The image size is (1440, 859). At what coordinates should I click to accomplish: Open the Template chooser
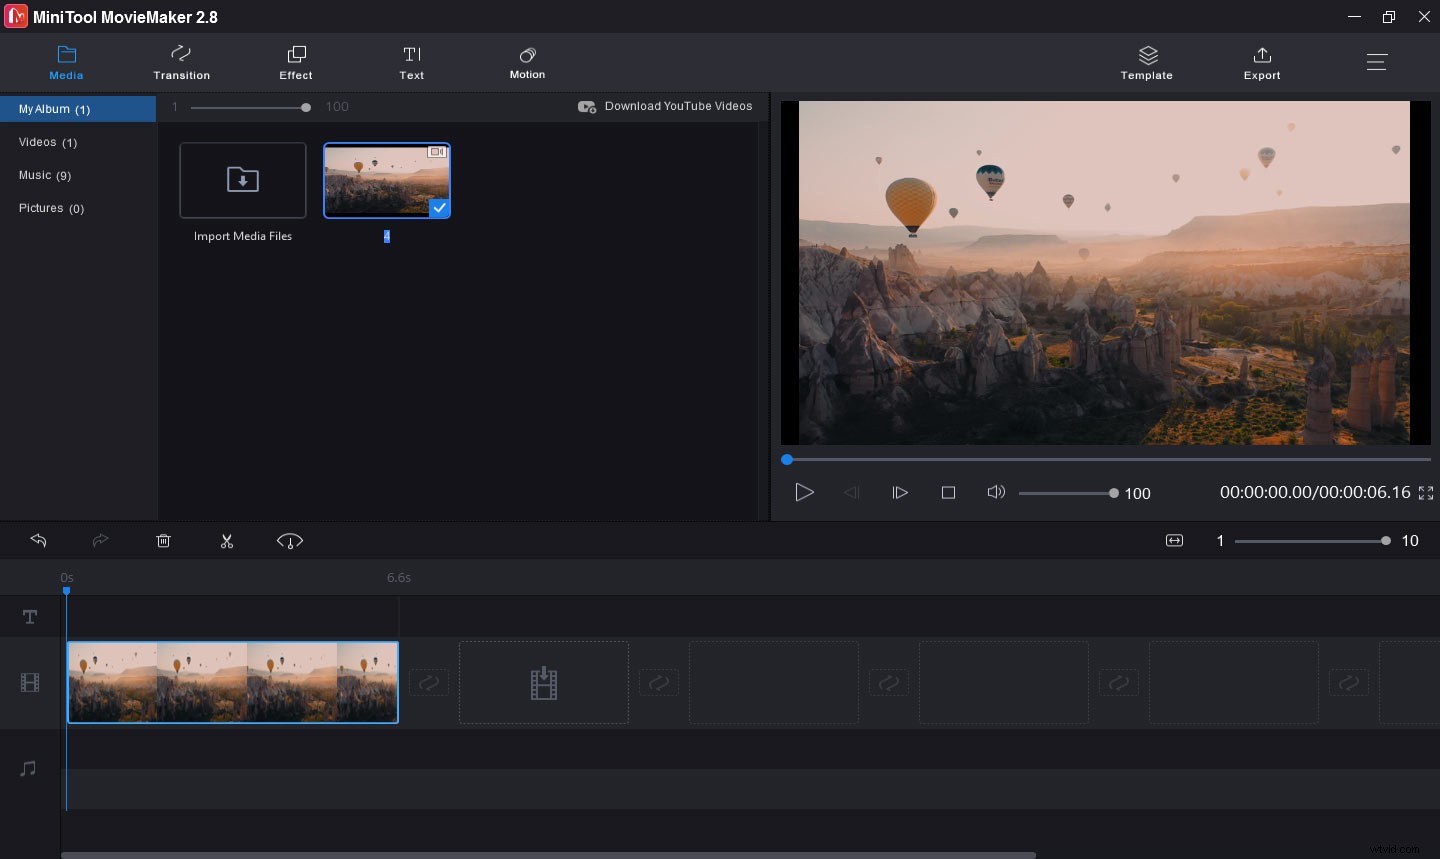(1146, 62)
